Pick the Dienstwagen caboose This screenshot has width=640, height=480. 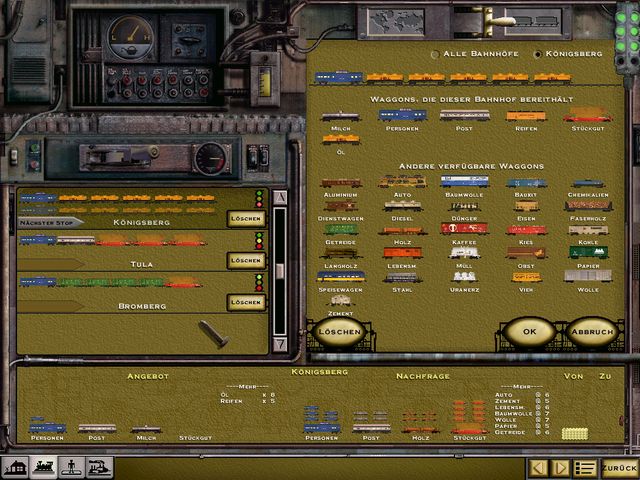click(x=341, y=206)
